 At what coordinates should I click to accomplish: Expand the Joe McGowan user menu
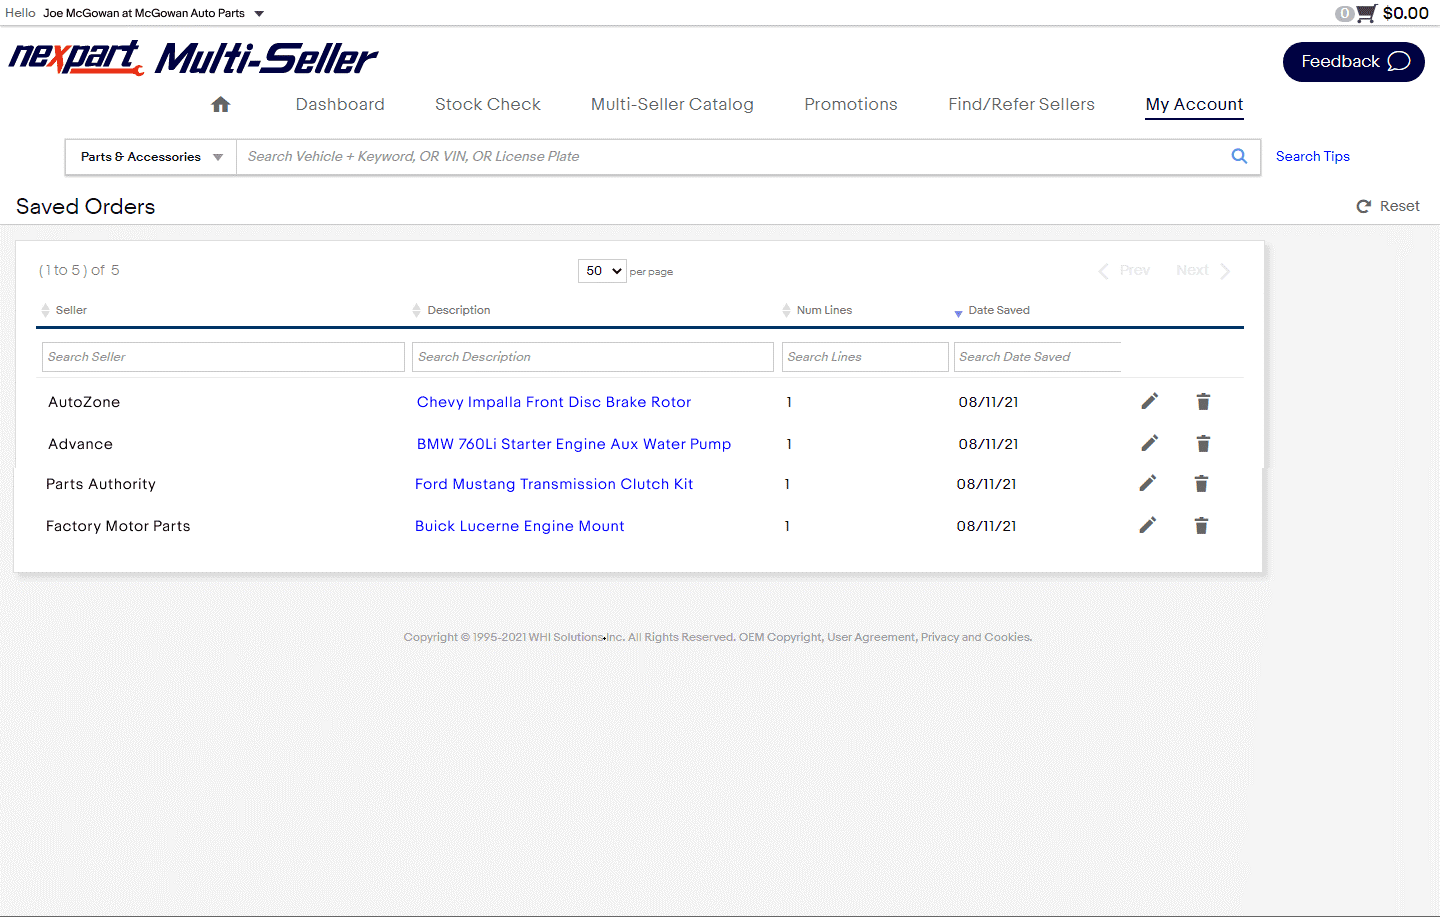(259, 14)
